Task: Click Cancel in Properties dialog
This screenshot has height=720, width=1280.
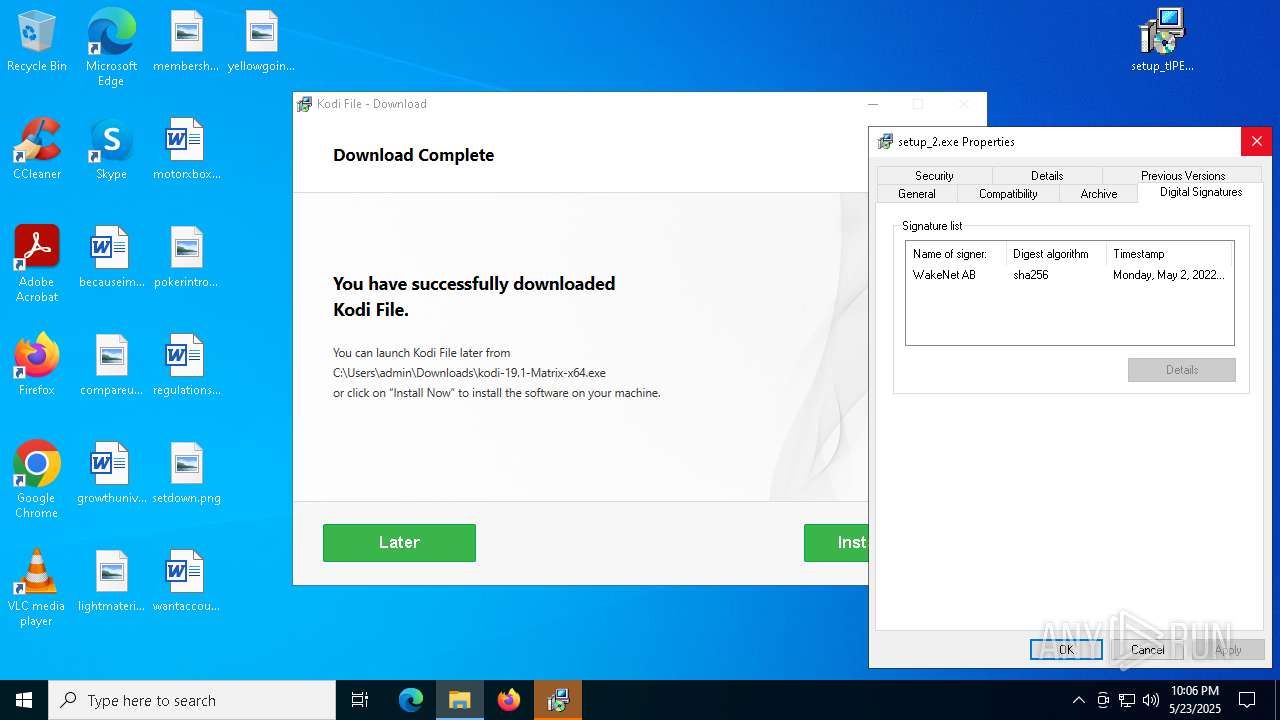Action: [1148, 650]
